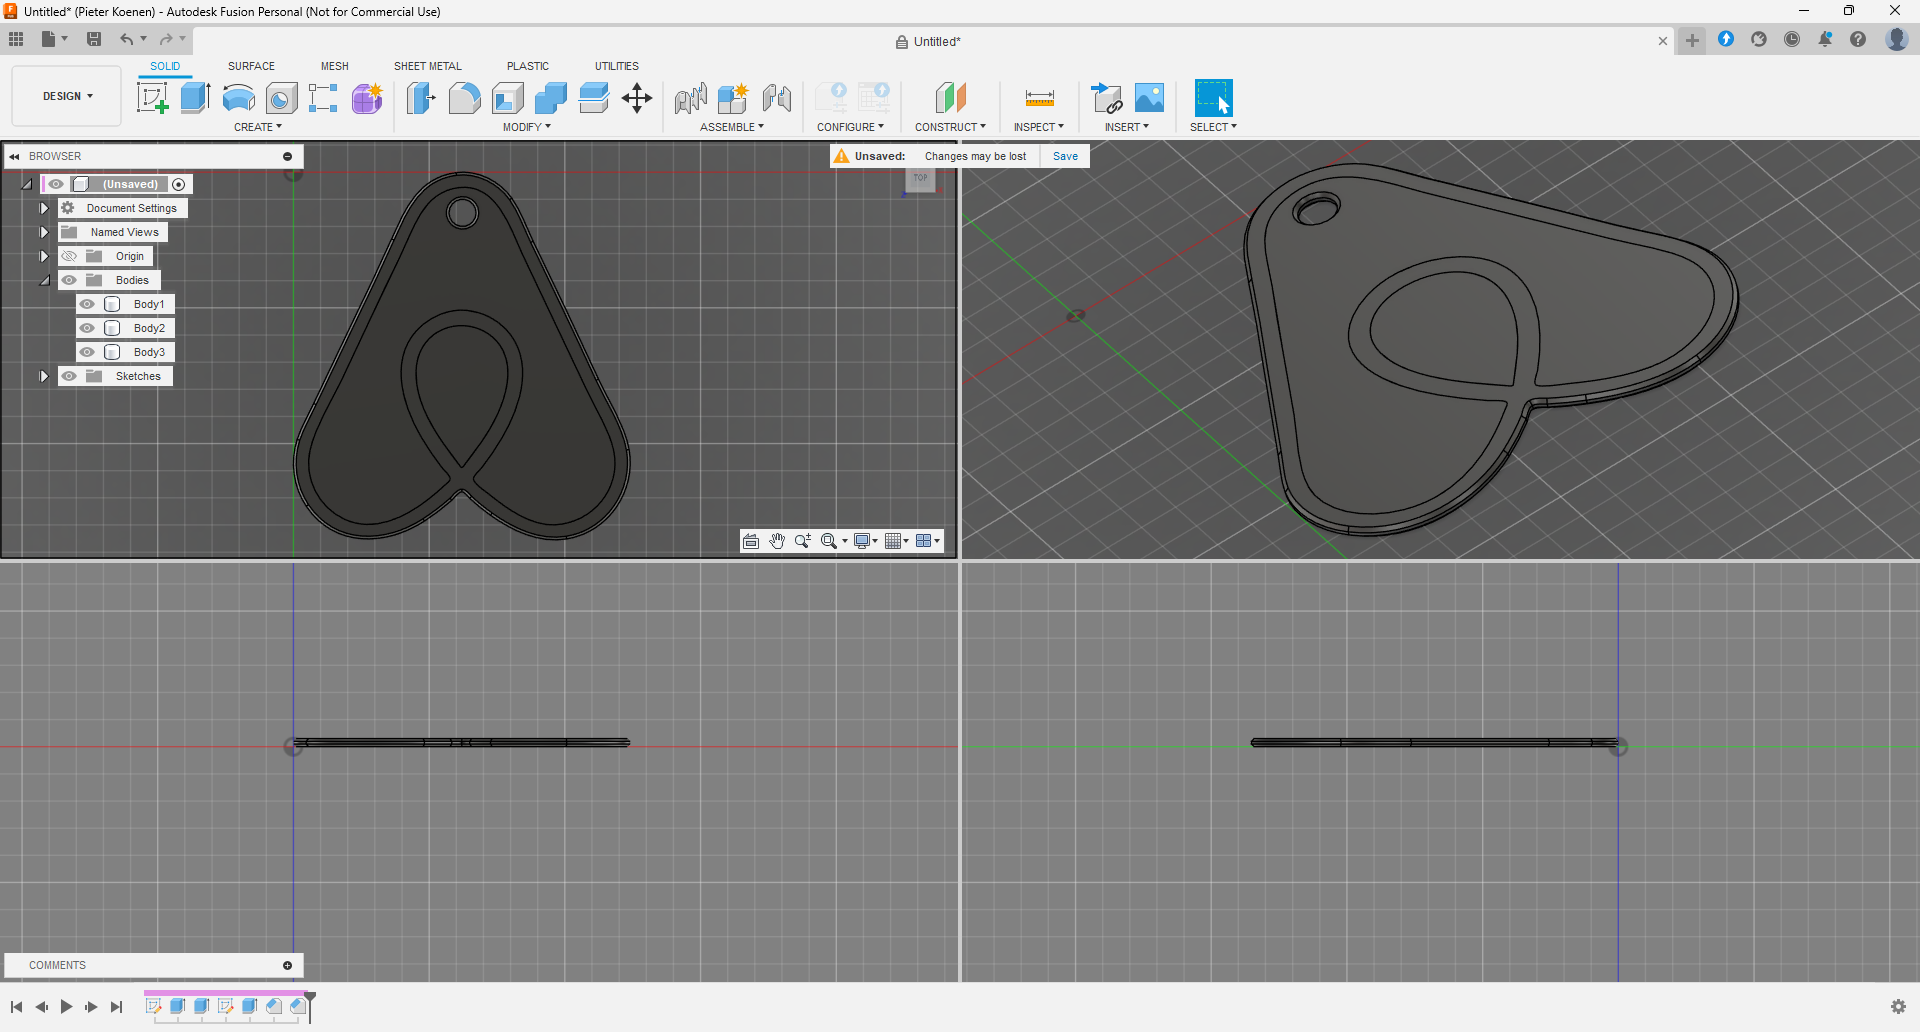Select the Create Sketch tool
Viewport: 1920px width, 1032px height.
(x=152, y=98)
